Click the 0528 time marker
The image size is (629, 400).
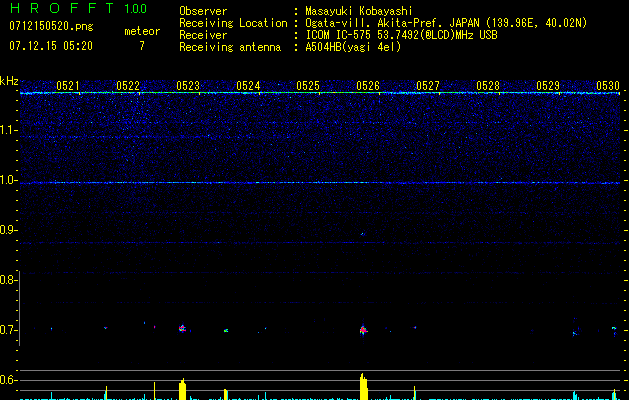click(x=488, y=86)
